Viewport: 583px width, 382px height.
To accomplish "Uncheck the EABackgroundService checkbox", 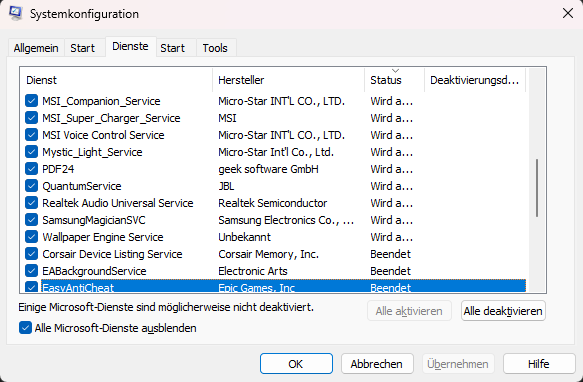I will pos(32,271).
